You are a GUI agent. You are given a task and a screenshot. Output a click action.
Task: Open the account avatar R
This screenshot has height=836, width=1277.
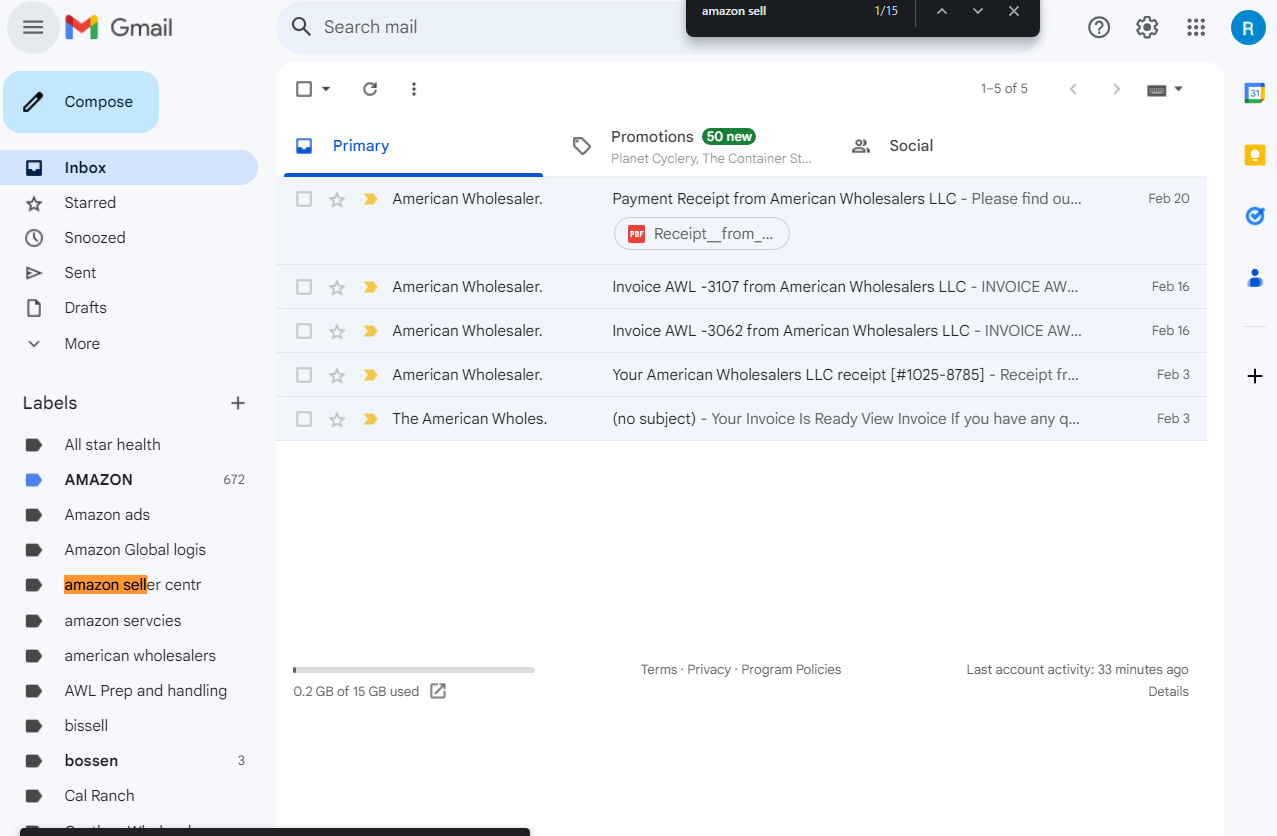pyautogui.click(x=1248, y=27)
